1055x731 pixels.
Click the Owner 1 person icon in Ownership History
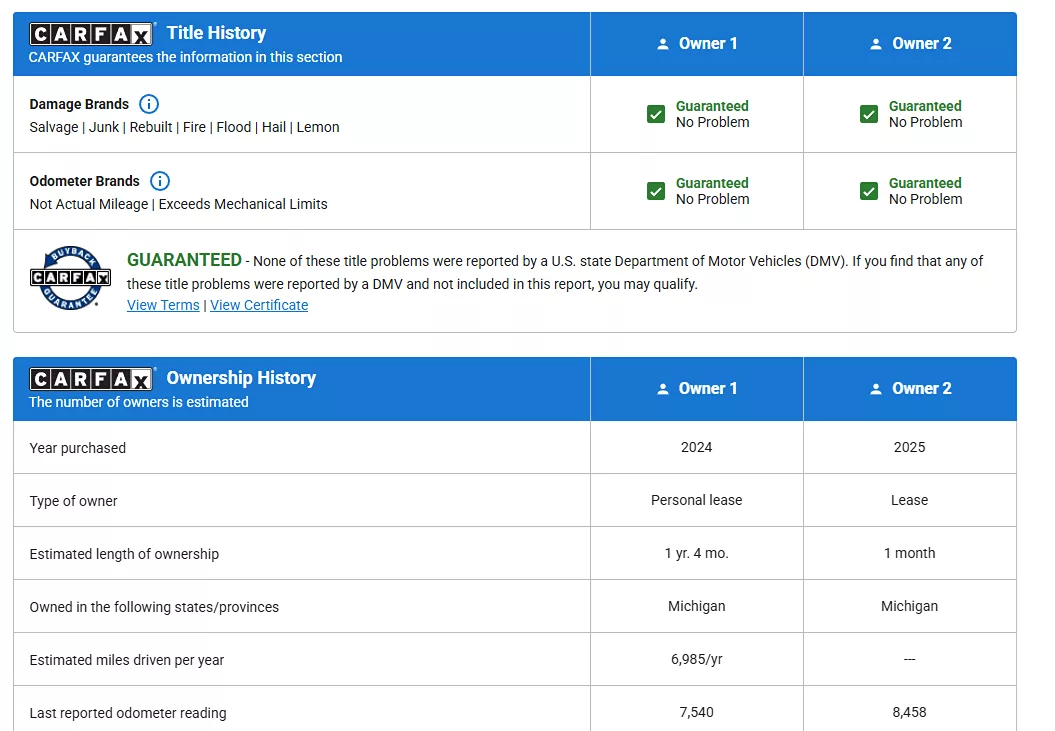[662, 389]
